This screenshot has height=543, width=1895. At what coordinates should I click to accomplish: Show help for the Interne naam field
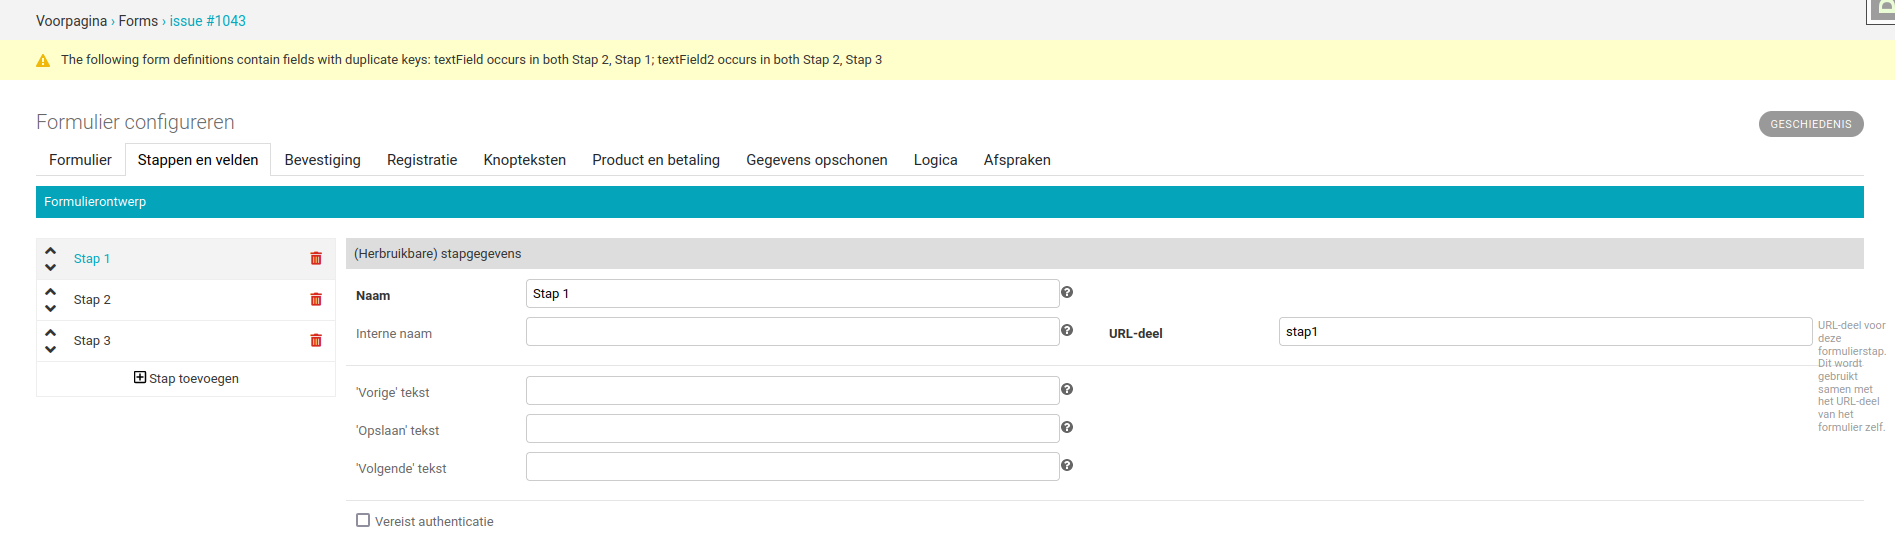(x=1067, y=330)
